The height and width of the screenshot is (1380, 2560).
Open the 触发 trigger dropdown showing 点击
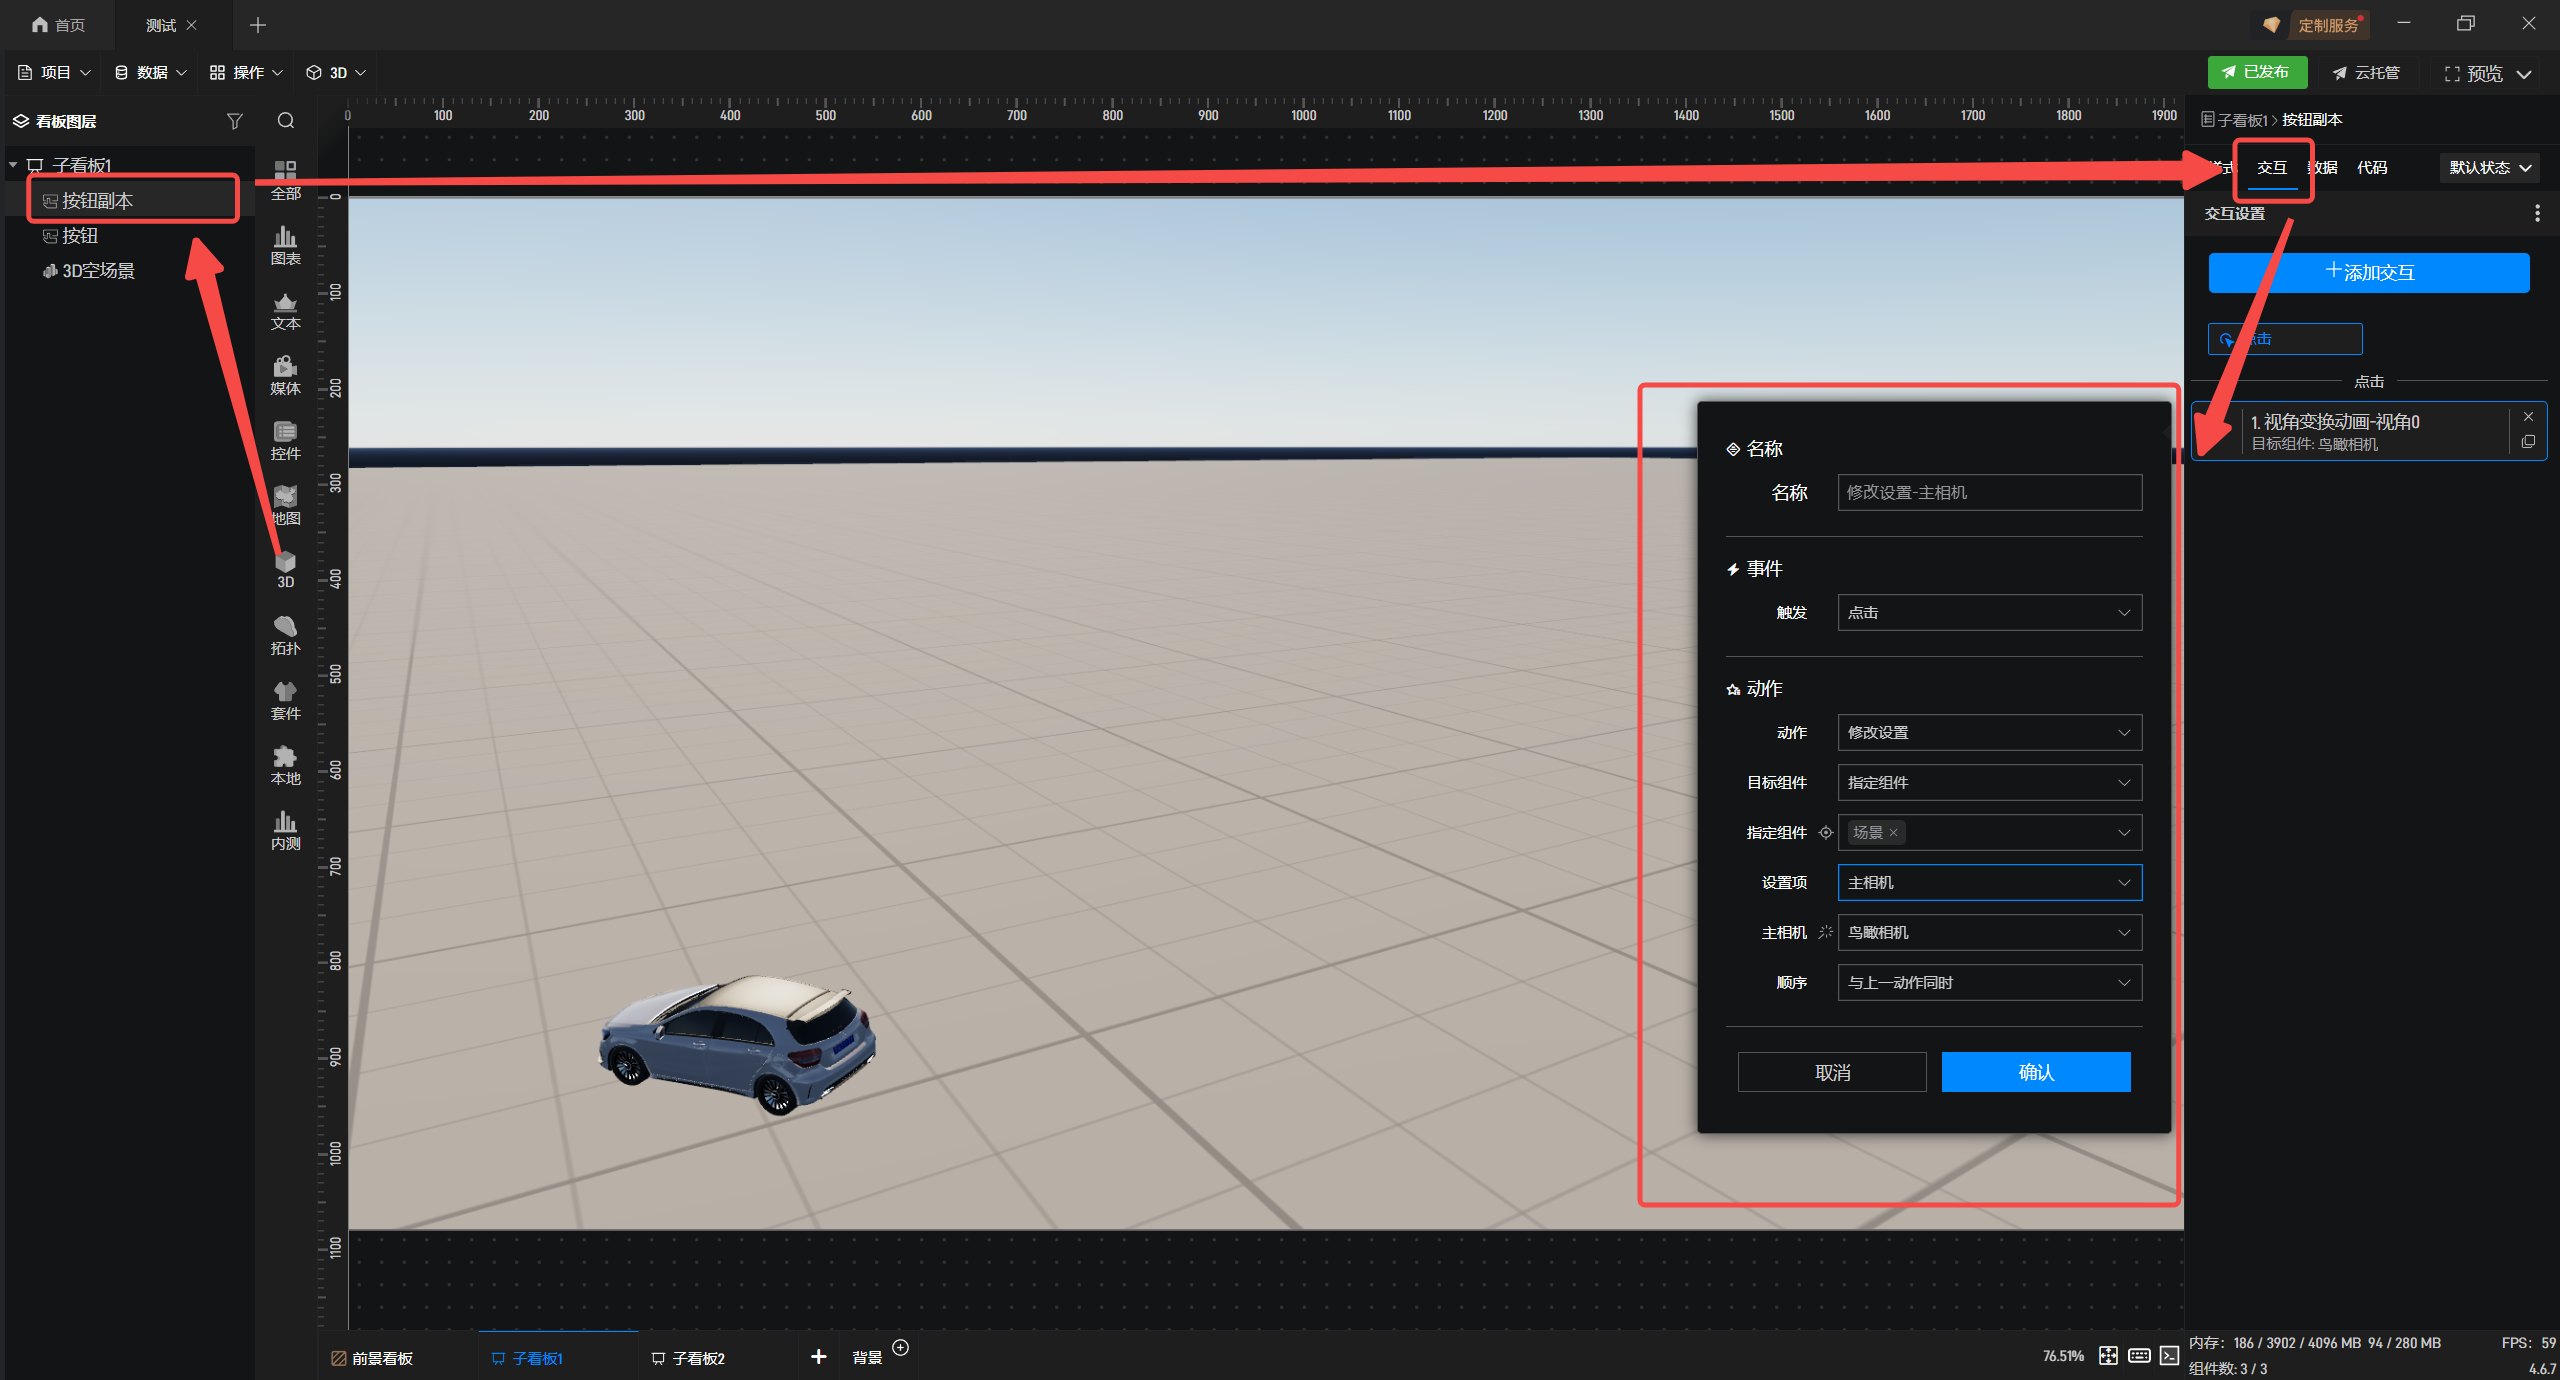point(1989,613)
